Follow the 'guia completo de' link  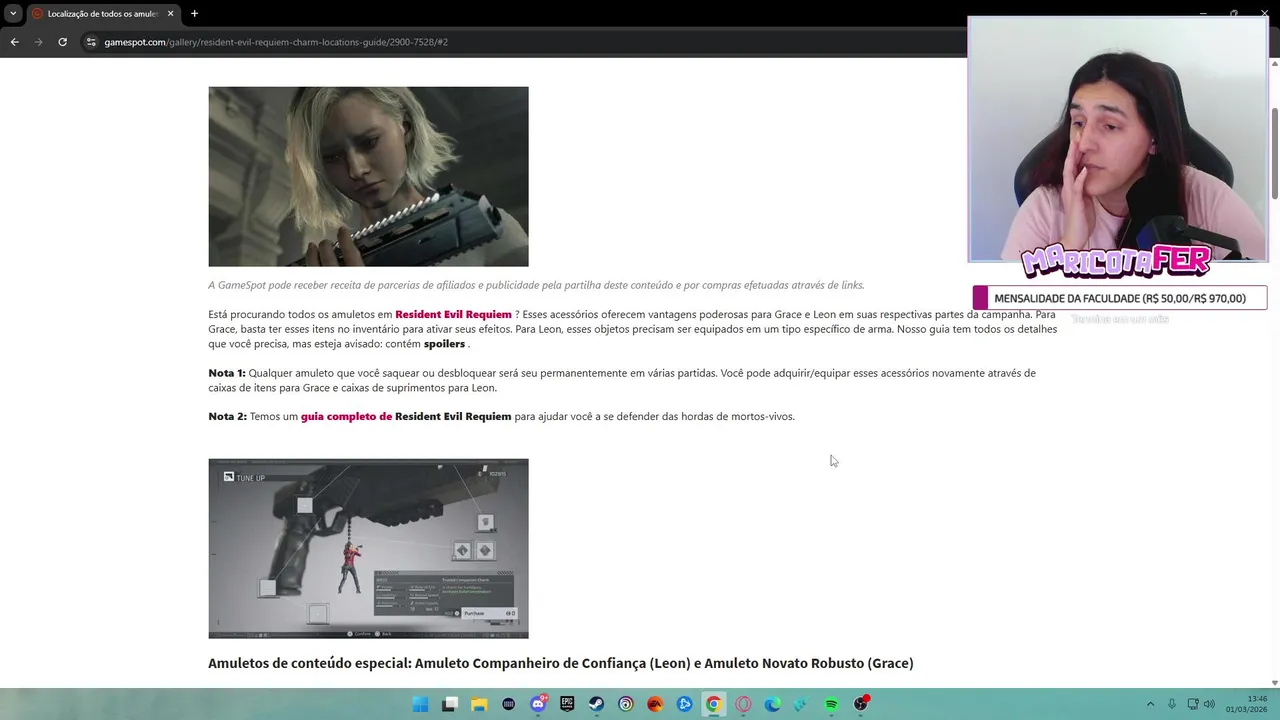[x=346, y=416]
